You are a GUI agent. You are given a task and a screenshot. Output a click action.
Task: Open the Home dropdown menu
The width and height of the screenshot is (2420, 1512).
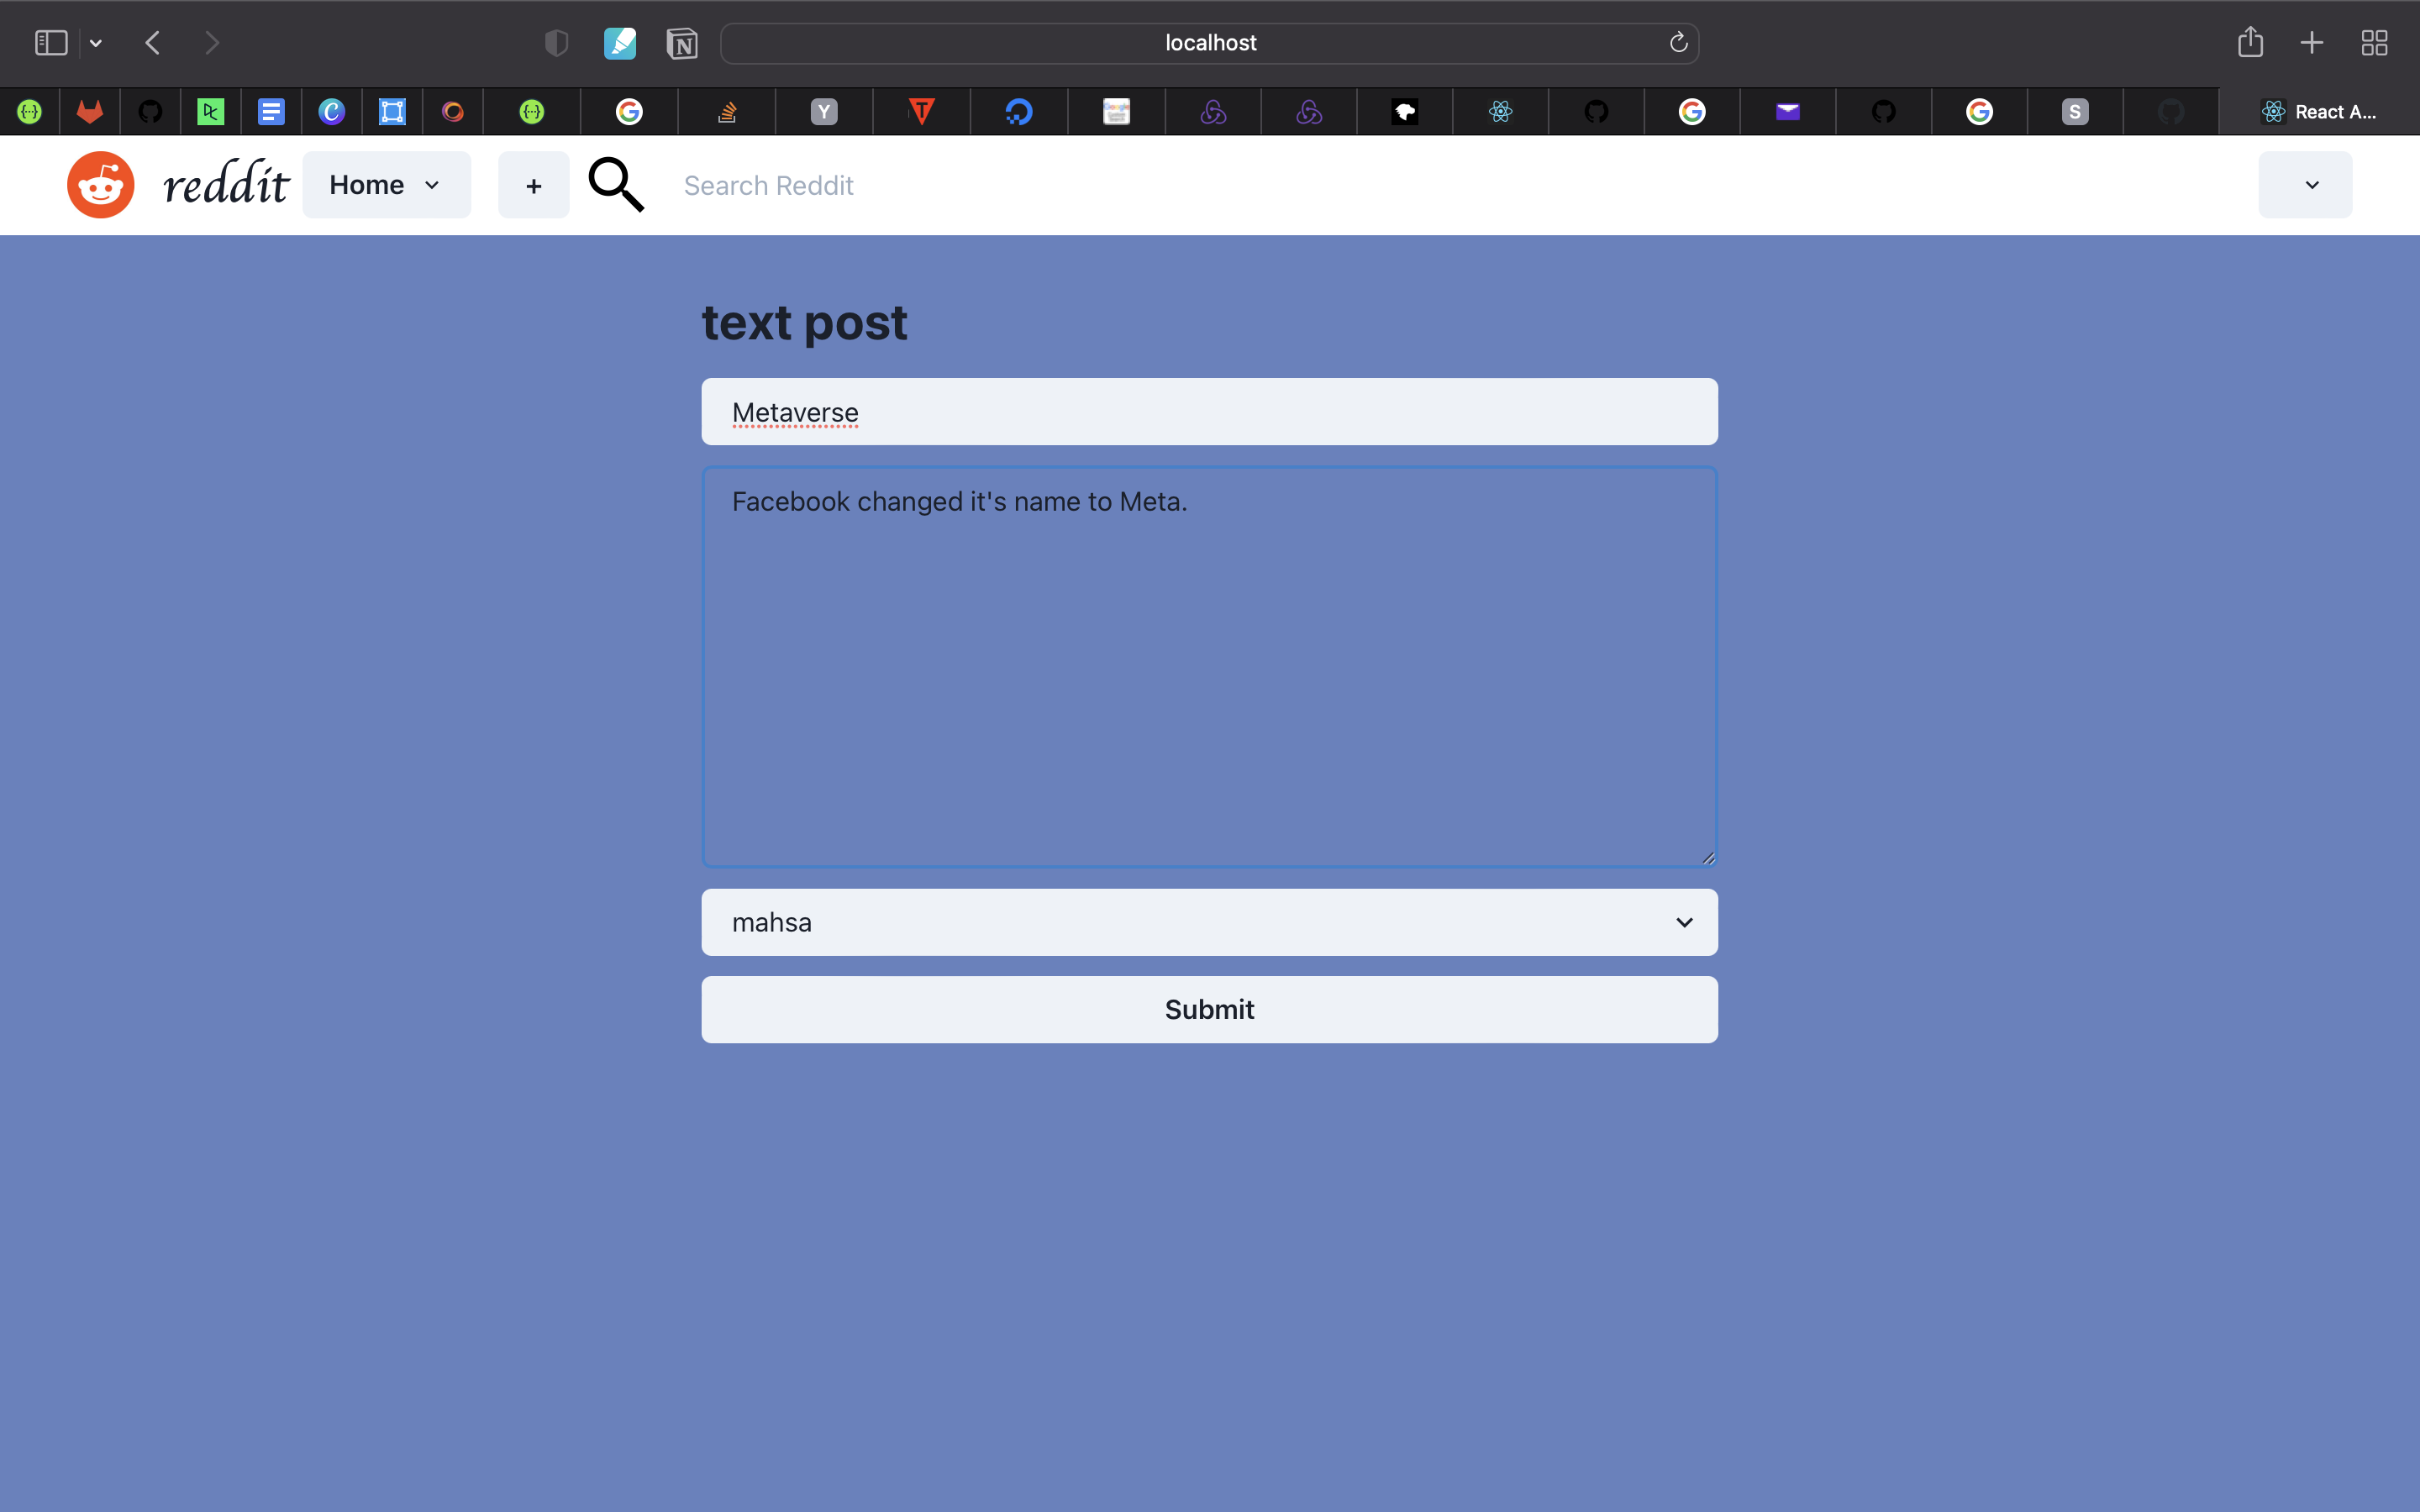pos(386,185)
